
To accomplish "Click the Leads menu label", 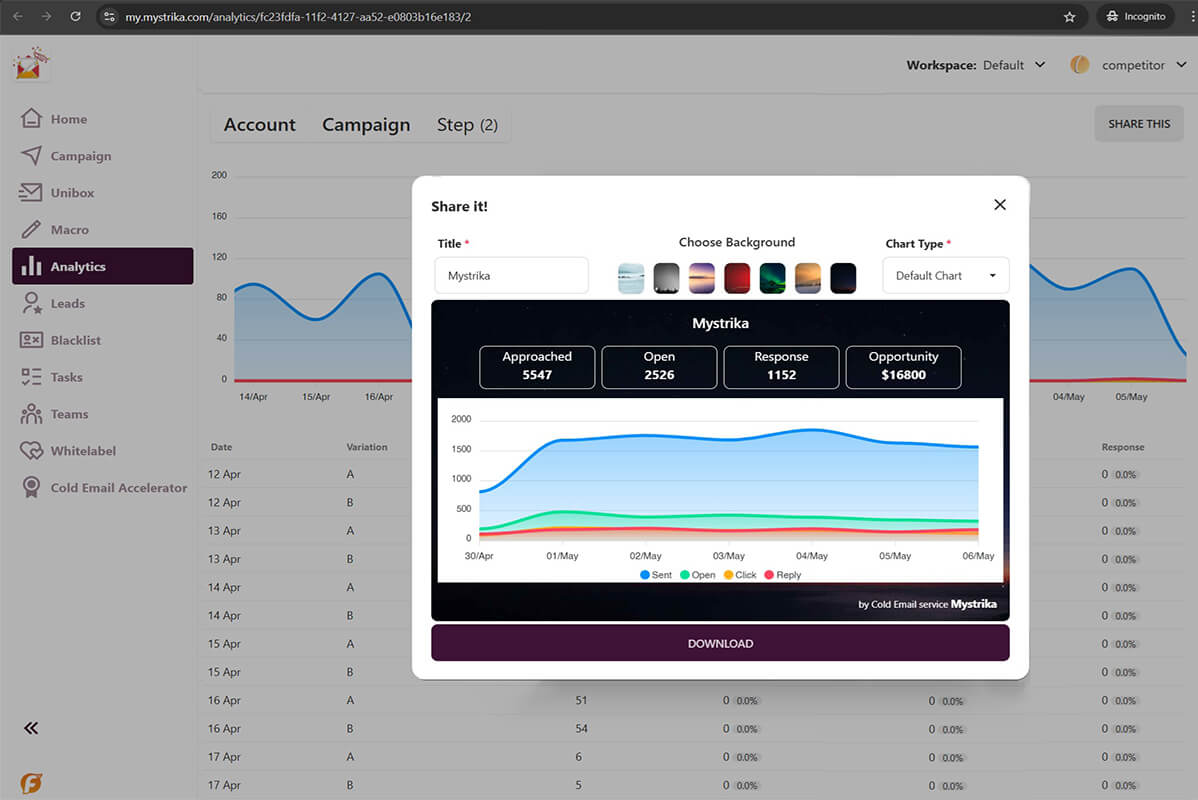I will 68,303.
